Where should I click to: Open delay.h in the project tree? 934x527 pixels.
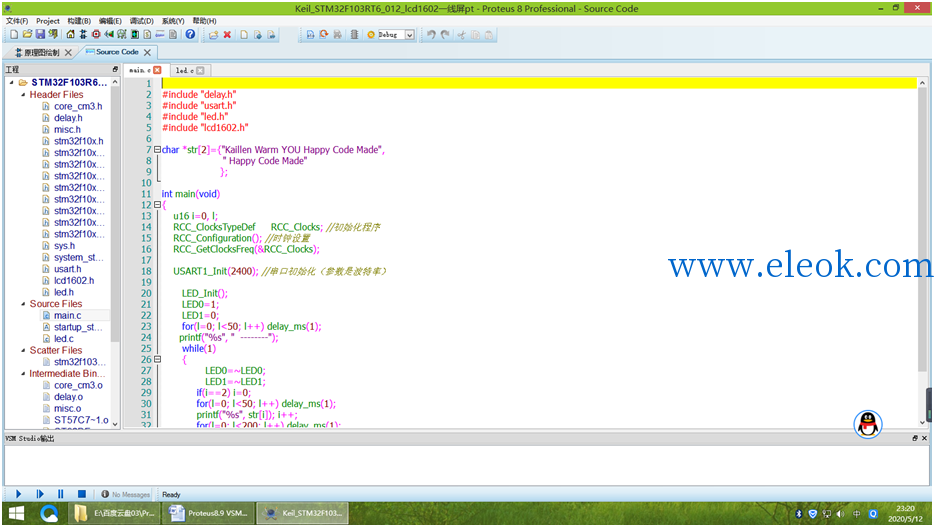click(x=68, y=118)
